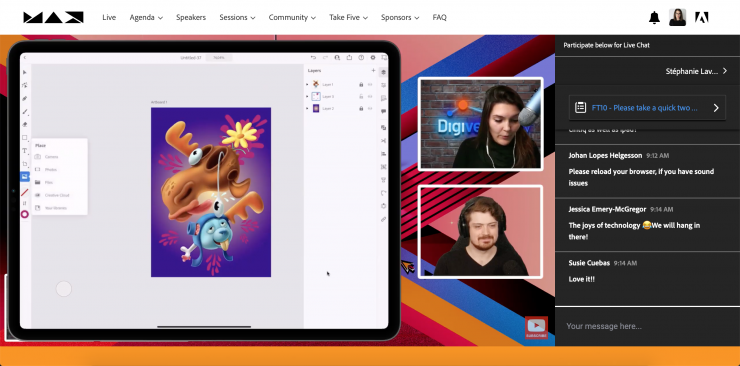Open the Sponsors dropdown menu

tap(400, 17)
